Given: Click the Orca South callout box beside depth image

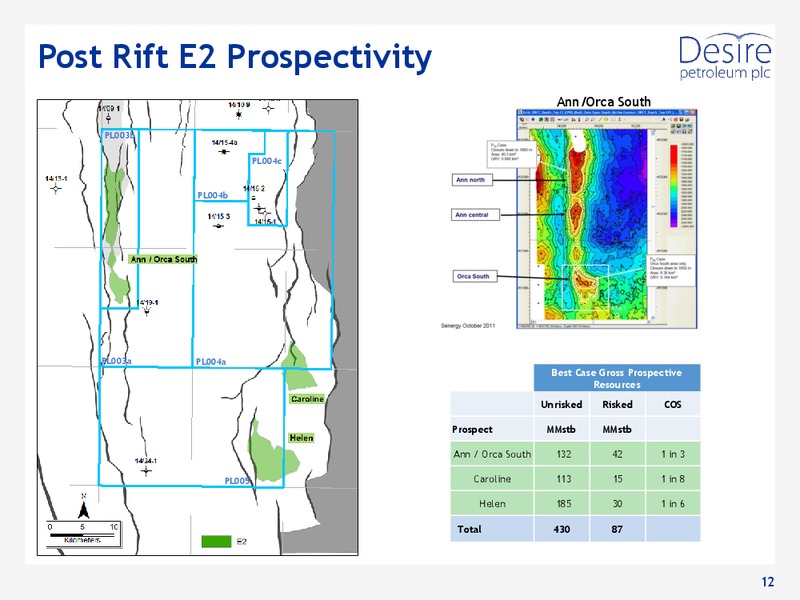Looking at the screenshot, I should (475, 276).
